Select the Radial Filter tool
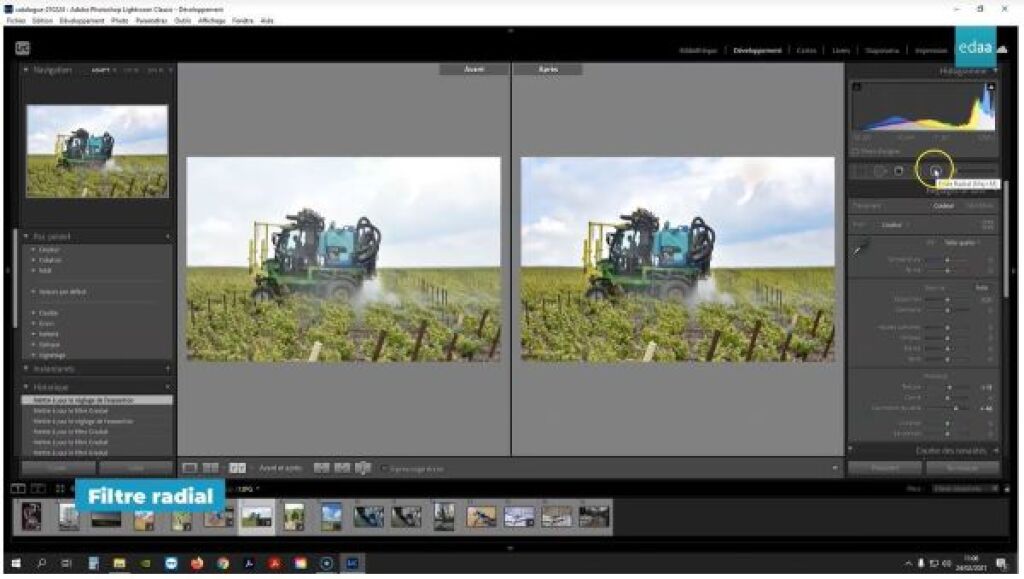 click(x=936, y=171)
